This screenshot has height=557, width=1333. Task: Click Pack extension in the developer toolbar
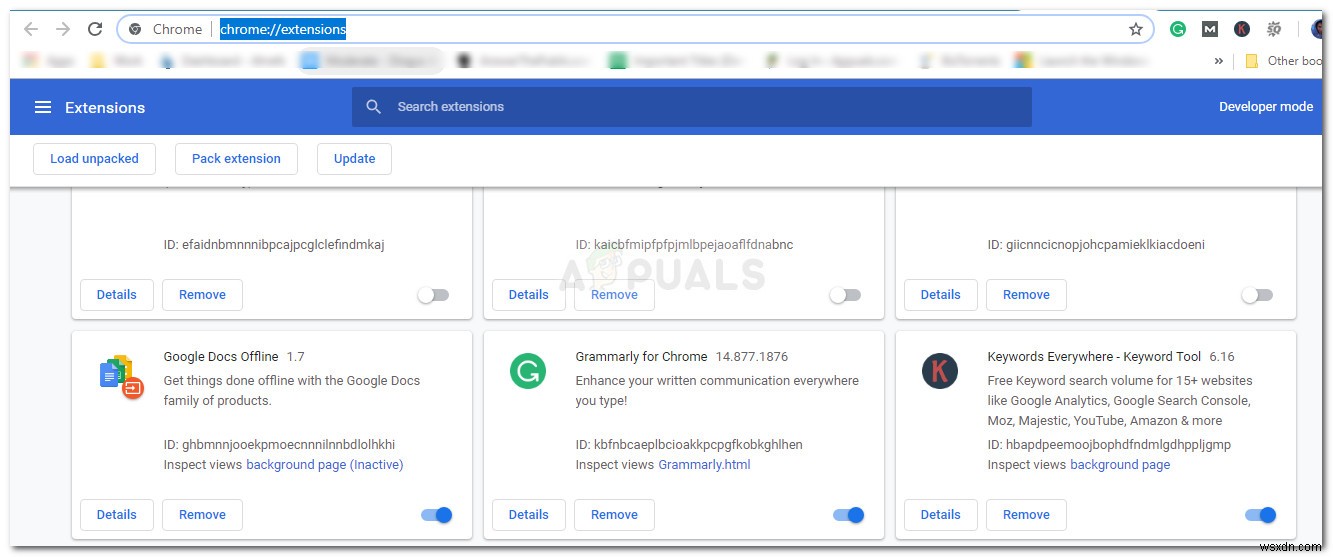coord(236,158)
